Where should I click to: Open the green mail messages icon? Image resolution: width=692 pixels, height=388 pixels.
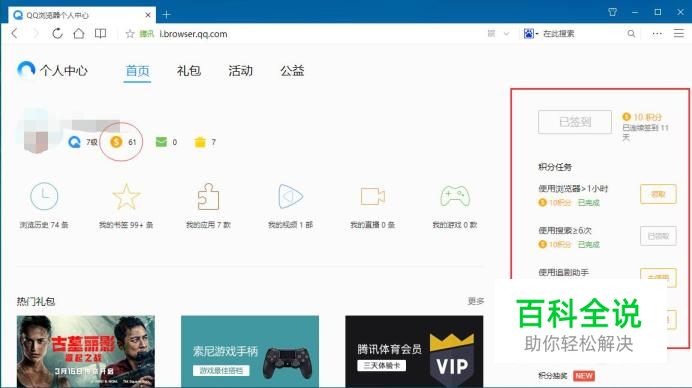[x=161, y=142]
